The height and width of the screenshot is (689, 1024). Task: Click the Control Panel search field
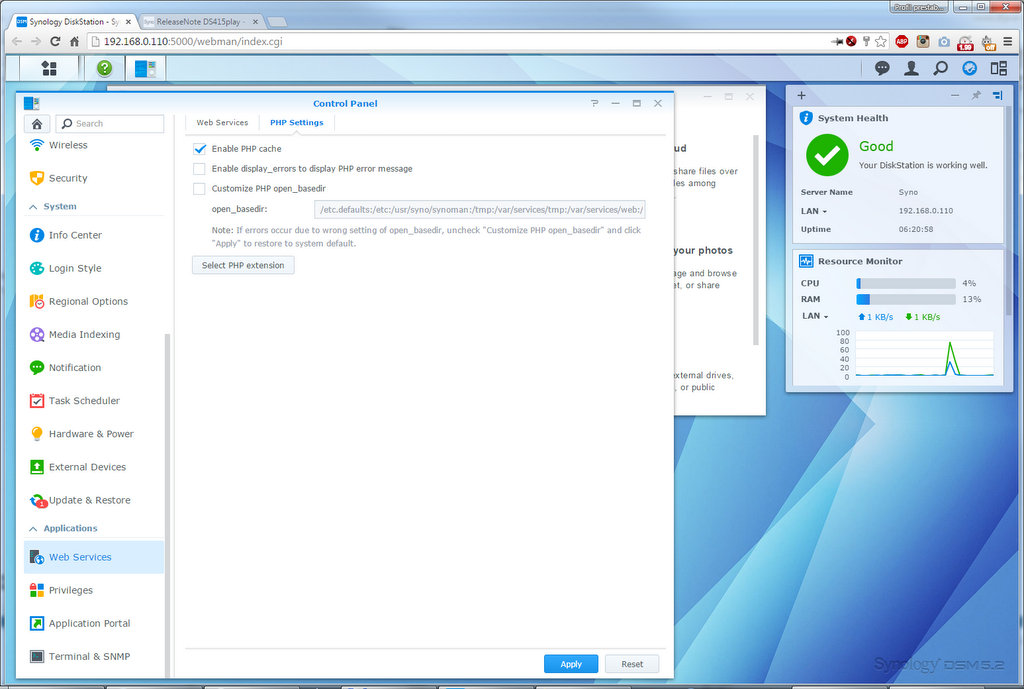coord(110,123)
